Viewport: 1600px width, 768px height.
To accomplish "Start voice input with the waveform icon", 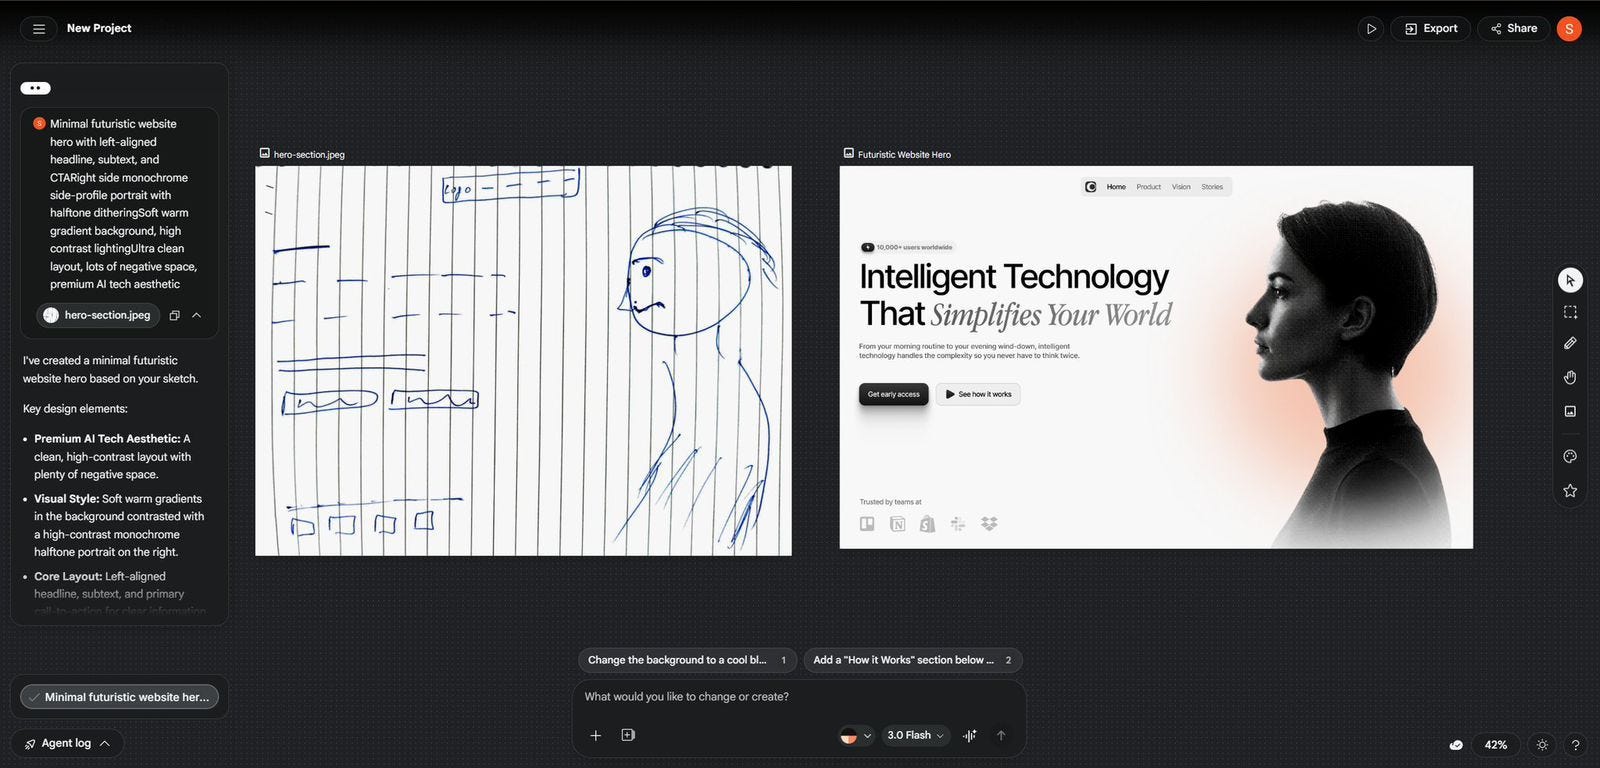I will coord(969,735).
